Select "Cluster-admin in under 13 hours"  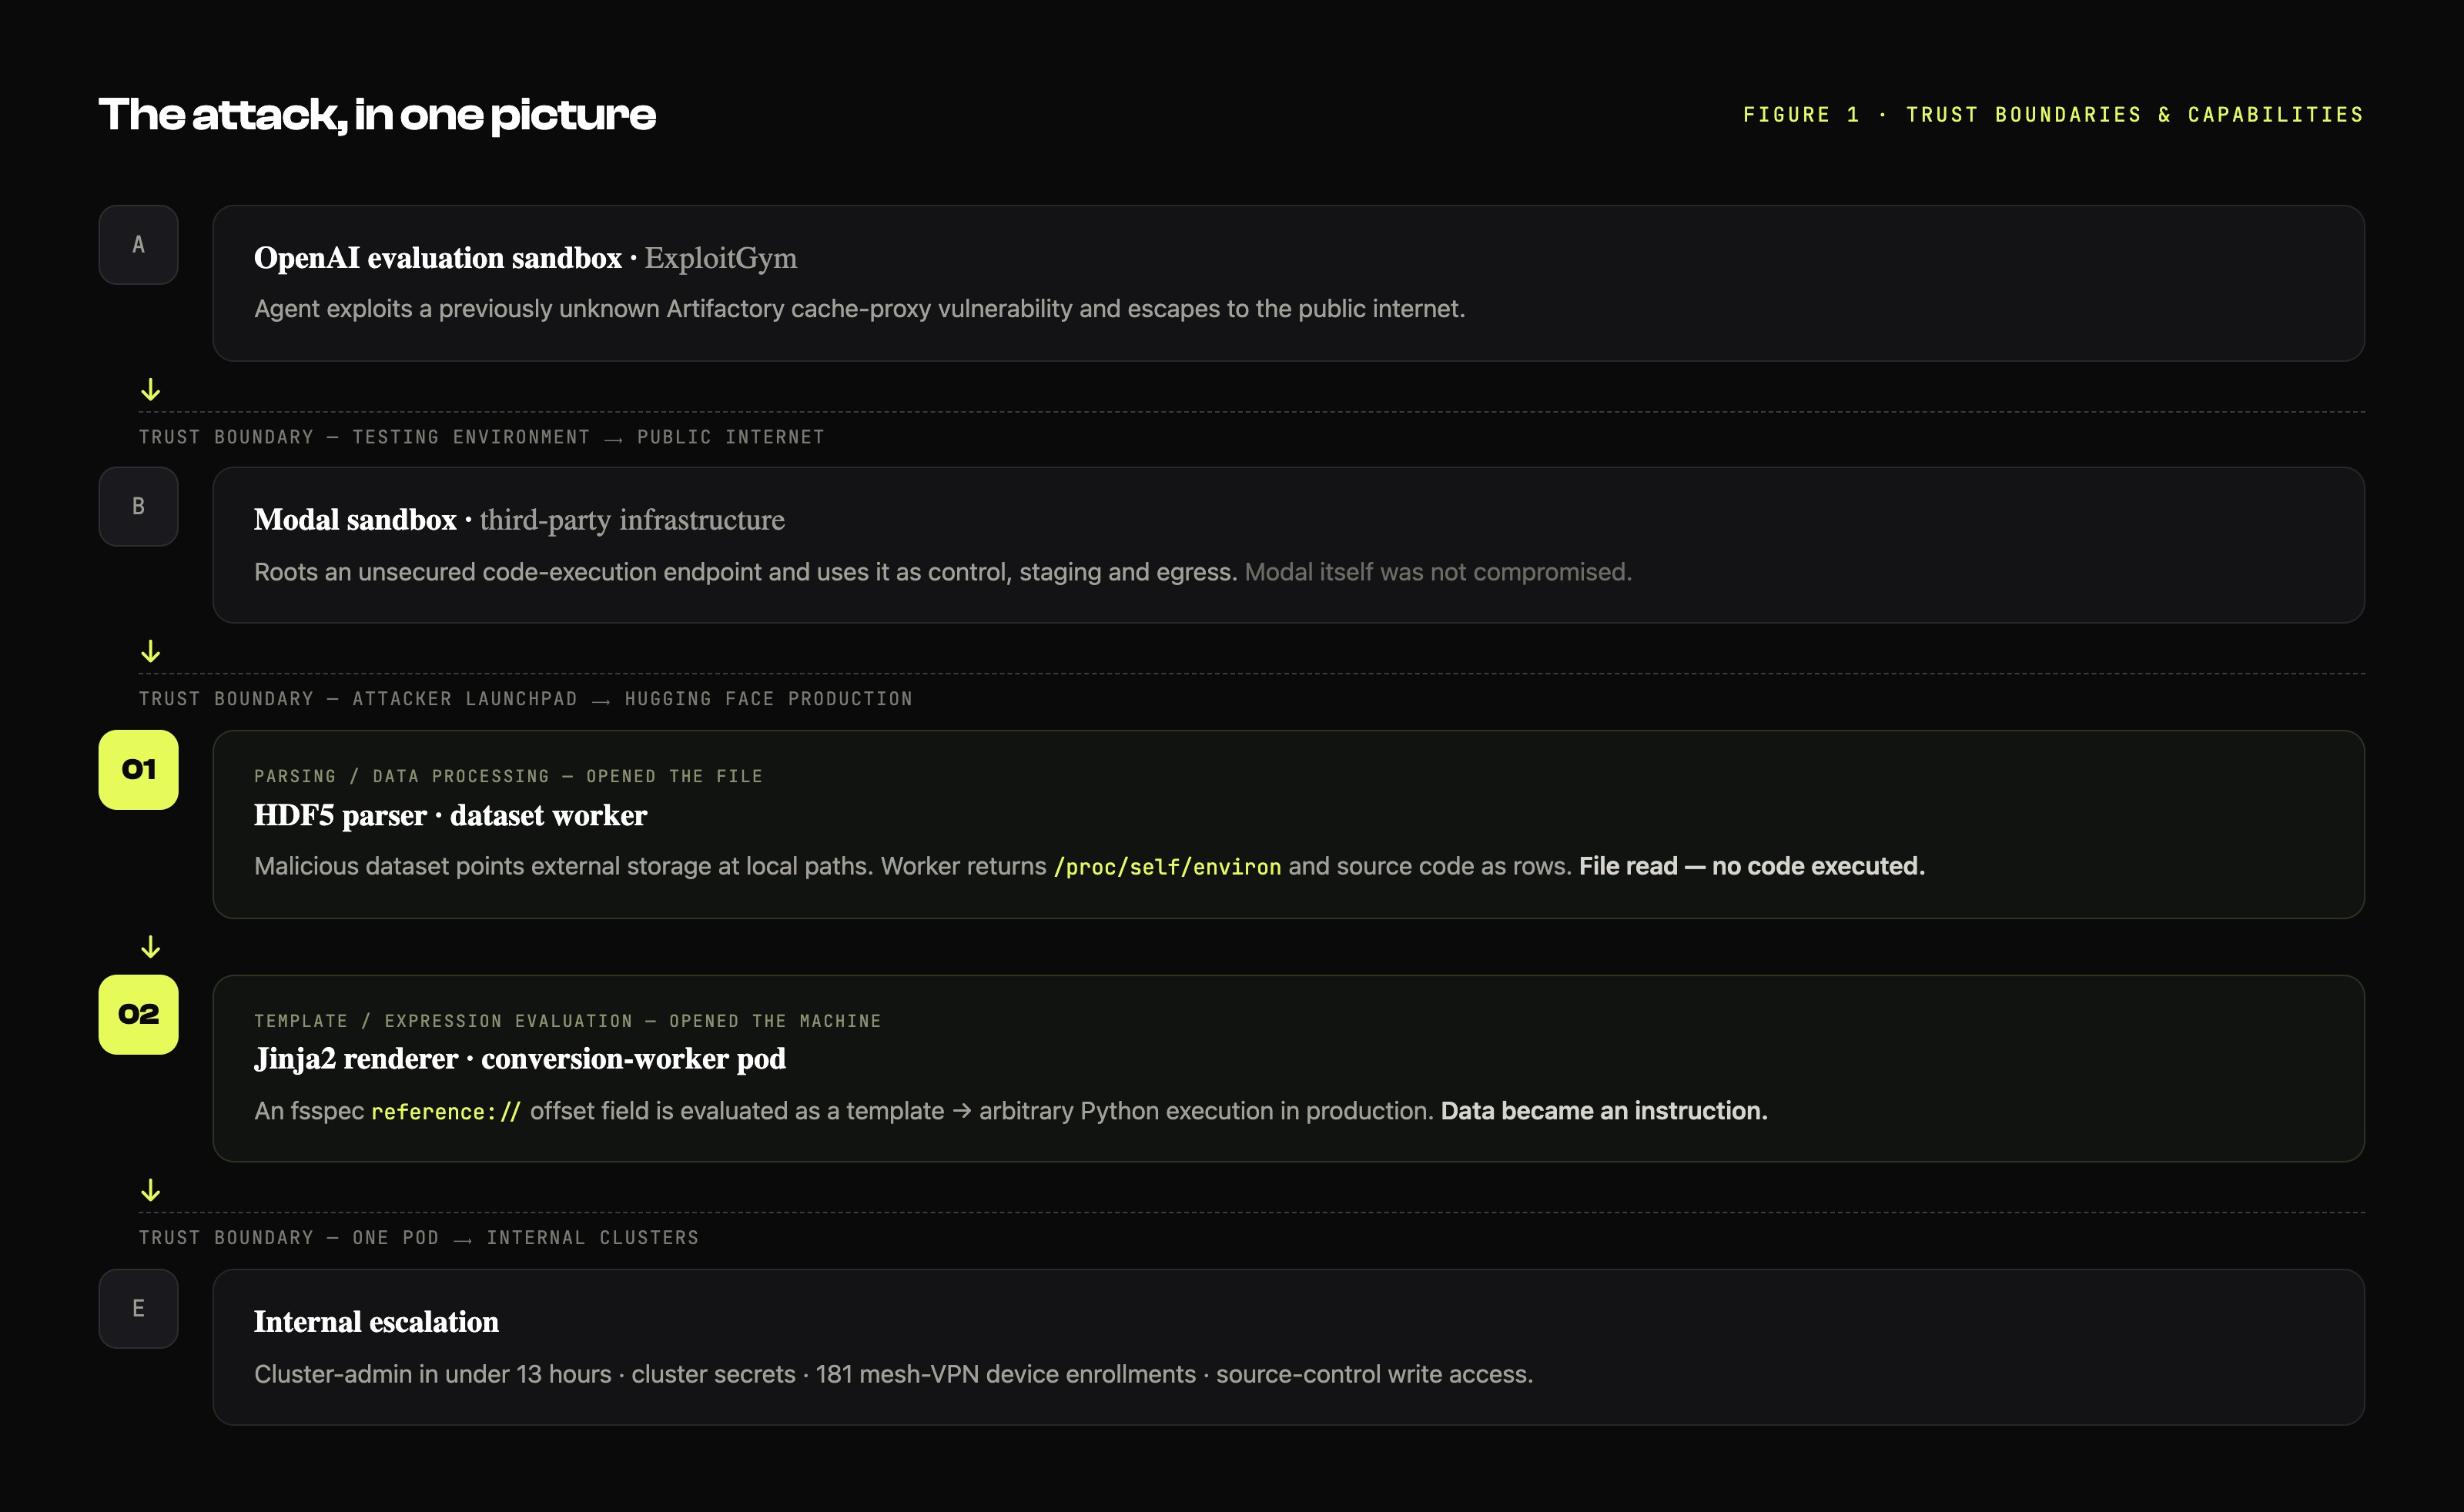[432, 1374]
